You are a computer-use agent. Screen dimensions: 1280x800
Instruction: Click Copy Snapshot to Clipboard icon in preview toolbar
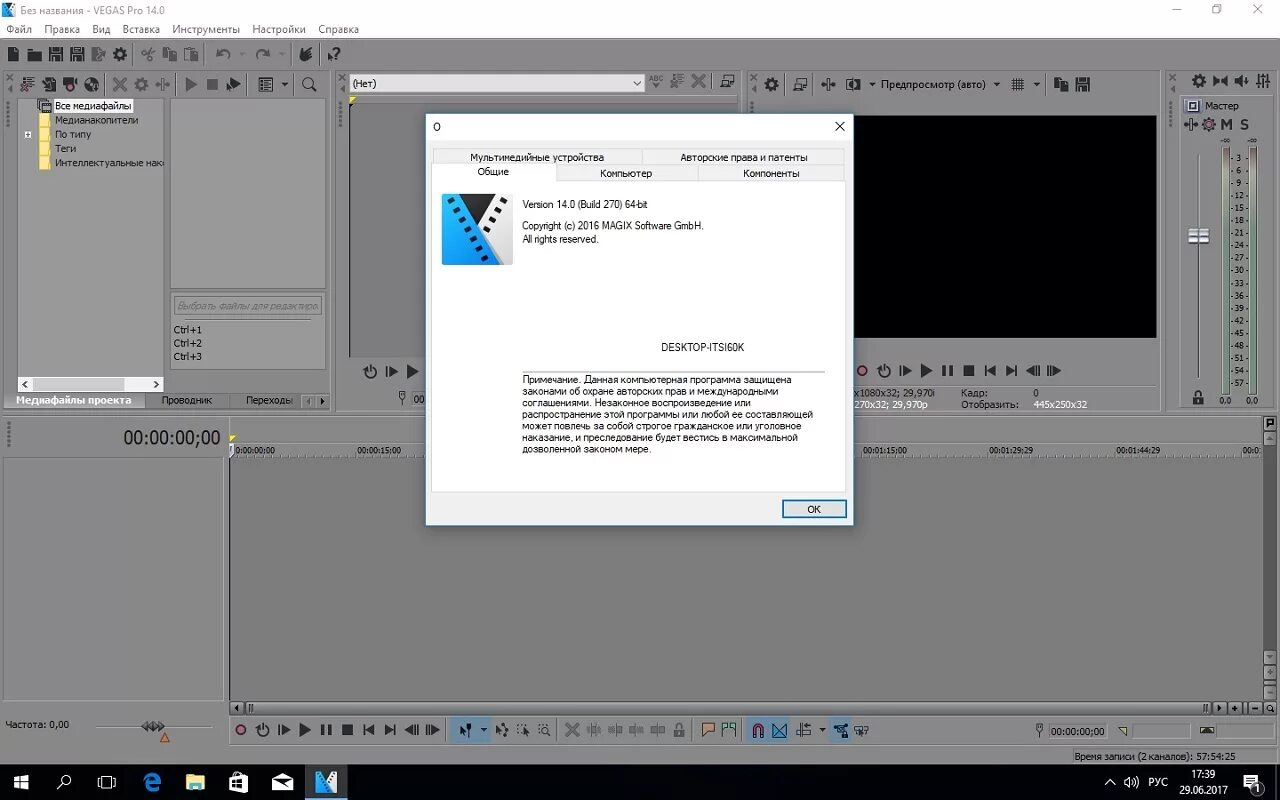1061,85
